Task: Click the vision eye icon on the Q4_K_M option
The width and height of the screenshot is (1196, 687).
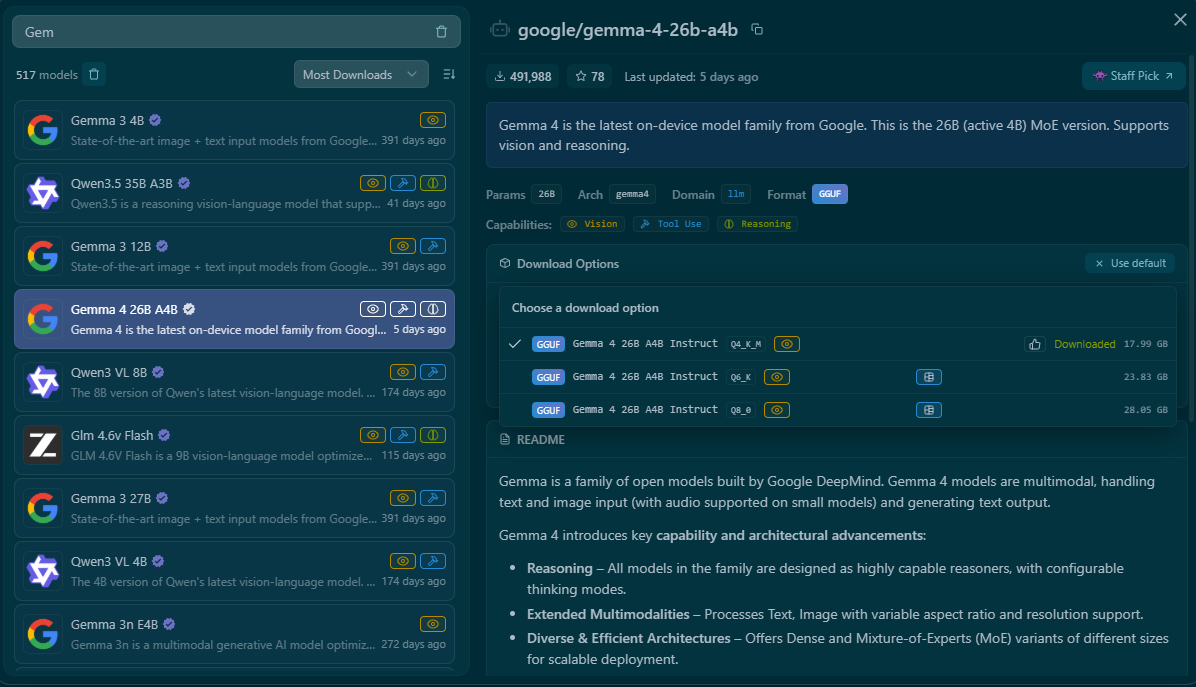Action: pyautogui.click(x=786, y=344)
